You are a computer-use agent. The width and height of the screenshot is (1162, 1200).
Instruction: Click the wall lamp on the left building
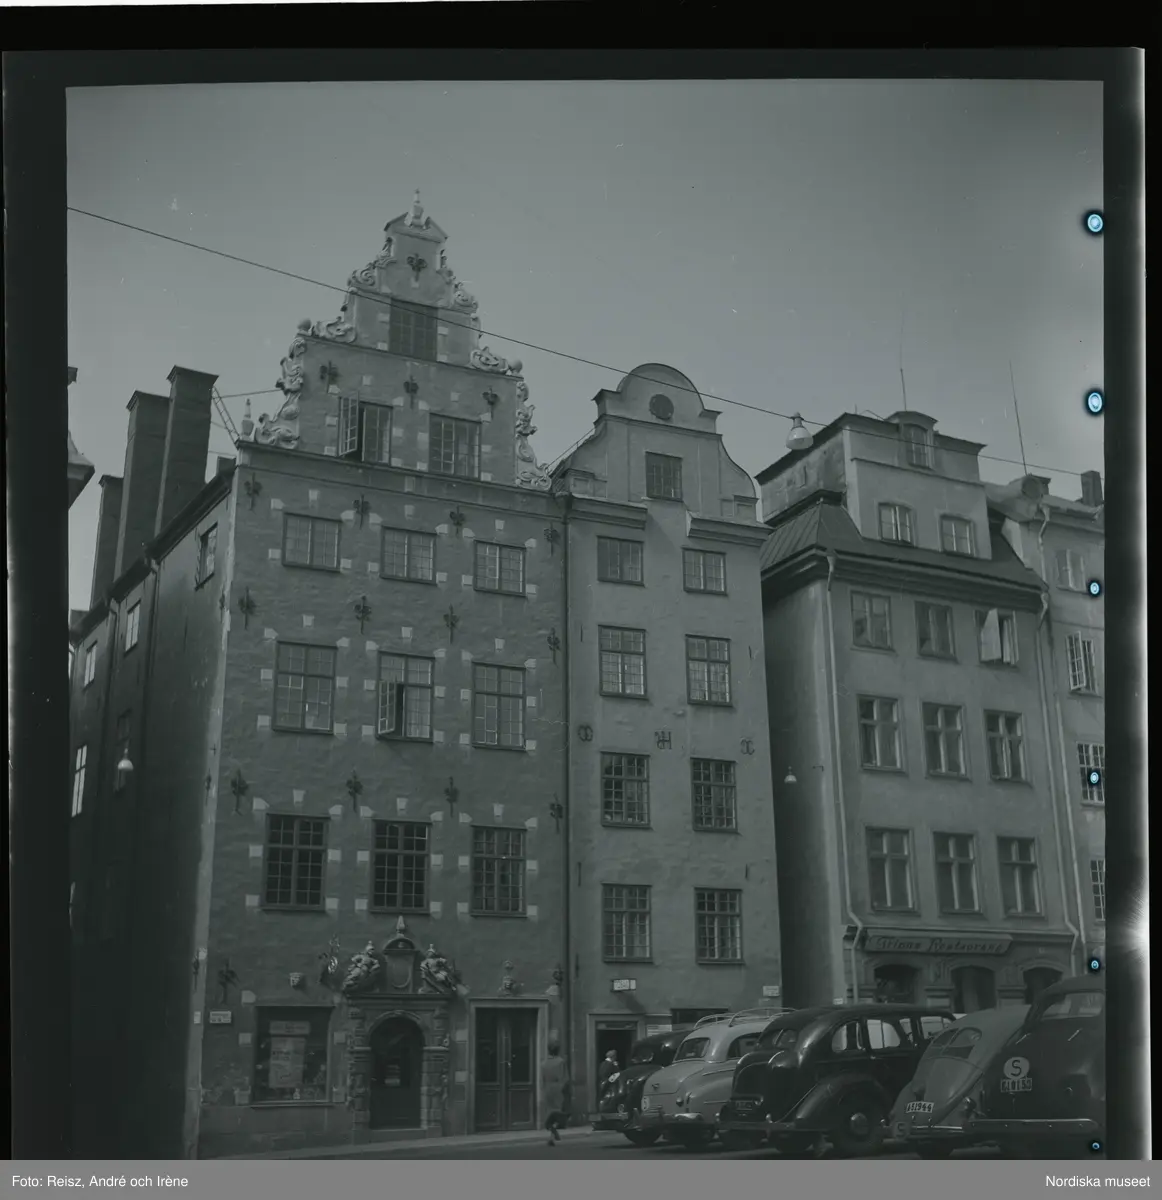[124, 762]
